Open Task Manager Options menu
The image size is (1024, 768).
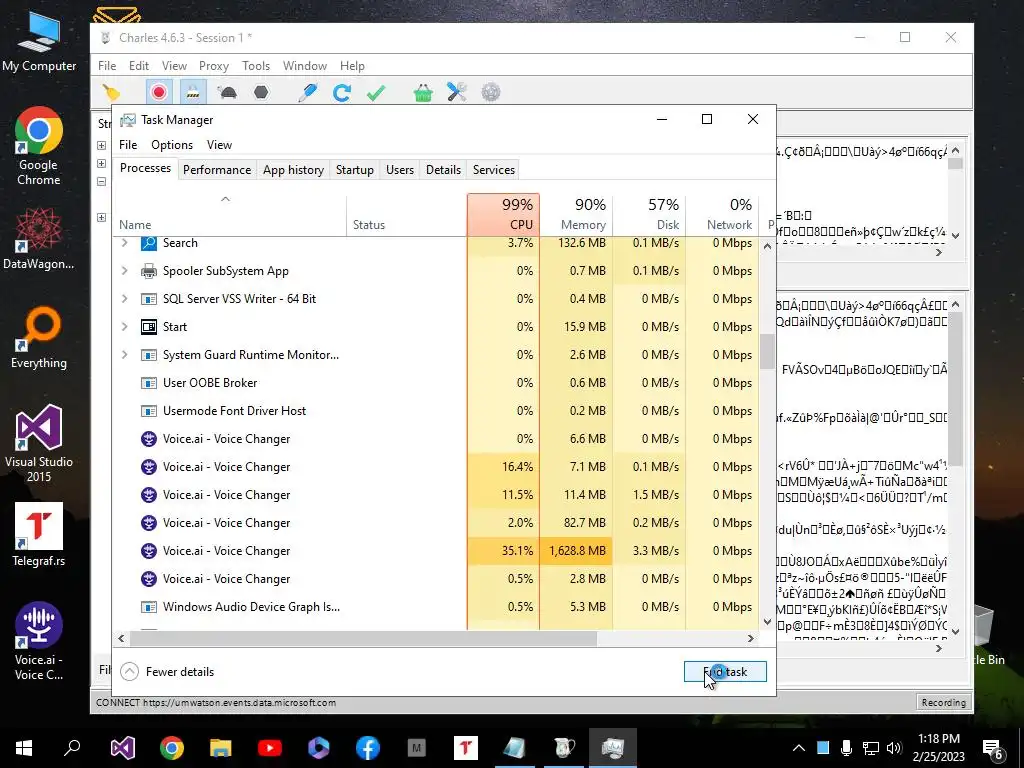172,145
